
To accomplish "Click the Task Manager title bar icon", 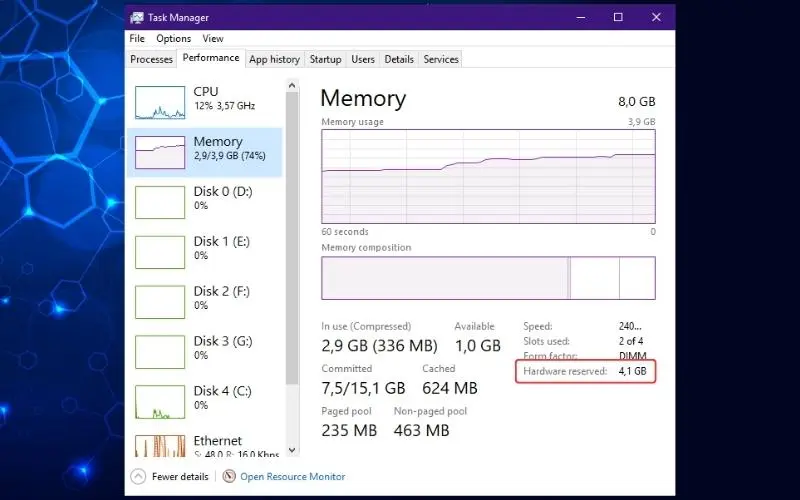I will [x=137, y=18].
